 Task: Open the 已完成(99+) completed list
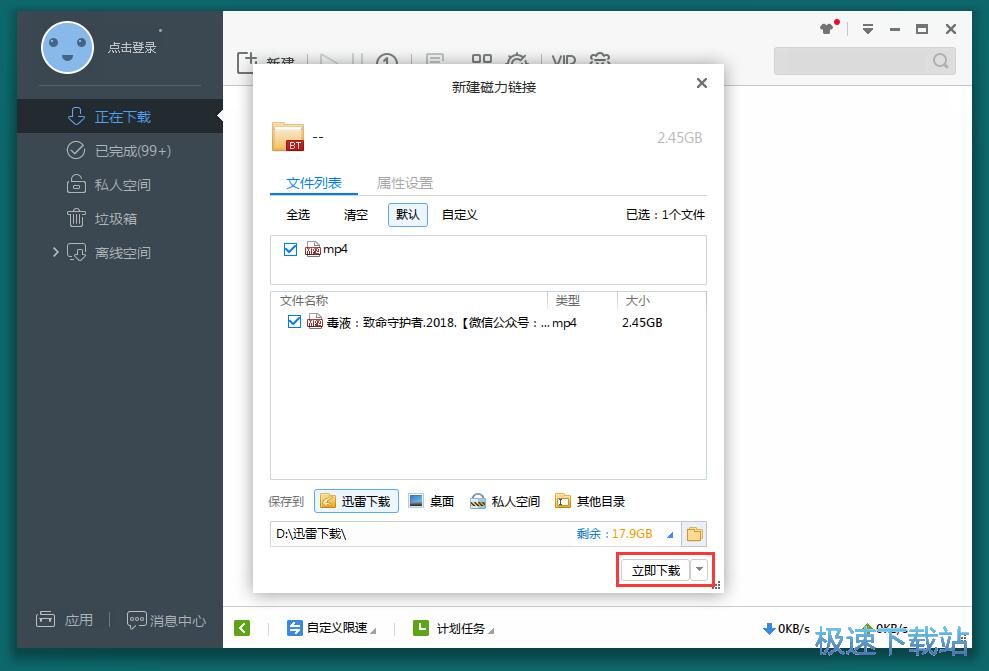[120, 151]
